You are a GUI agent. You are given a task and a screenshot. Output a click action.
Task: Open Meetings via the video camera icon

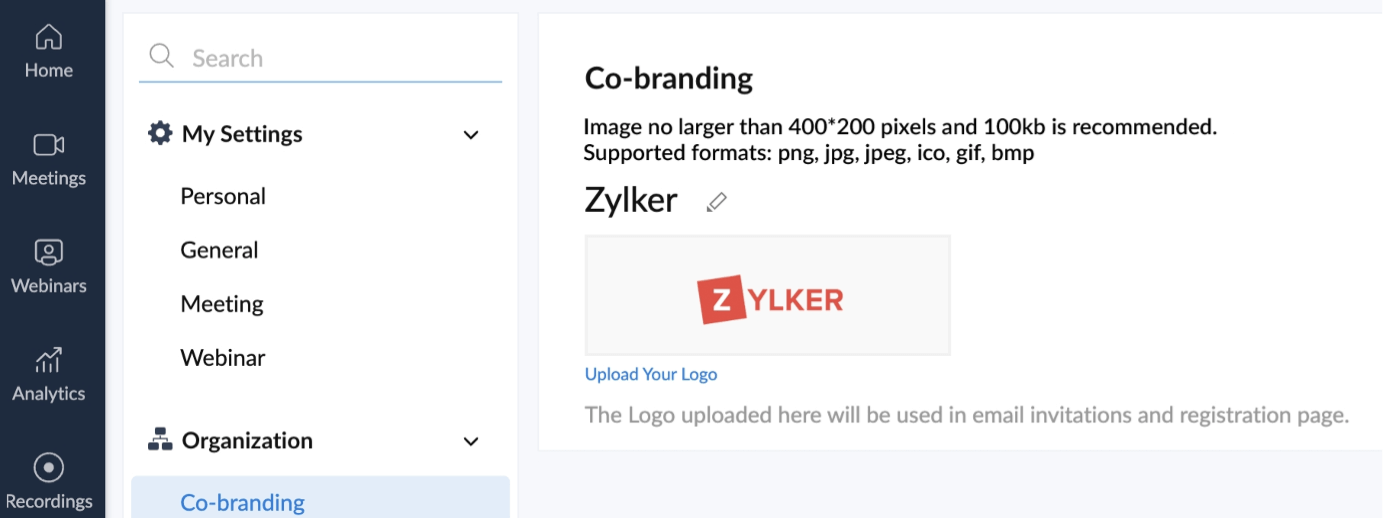pyautogui.click(x=48, y=145)
